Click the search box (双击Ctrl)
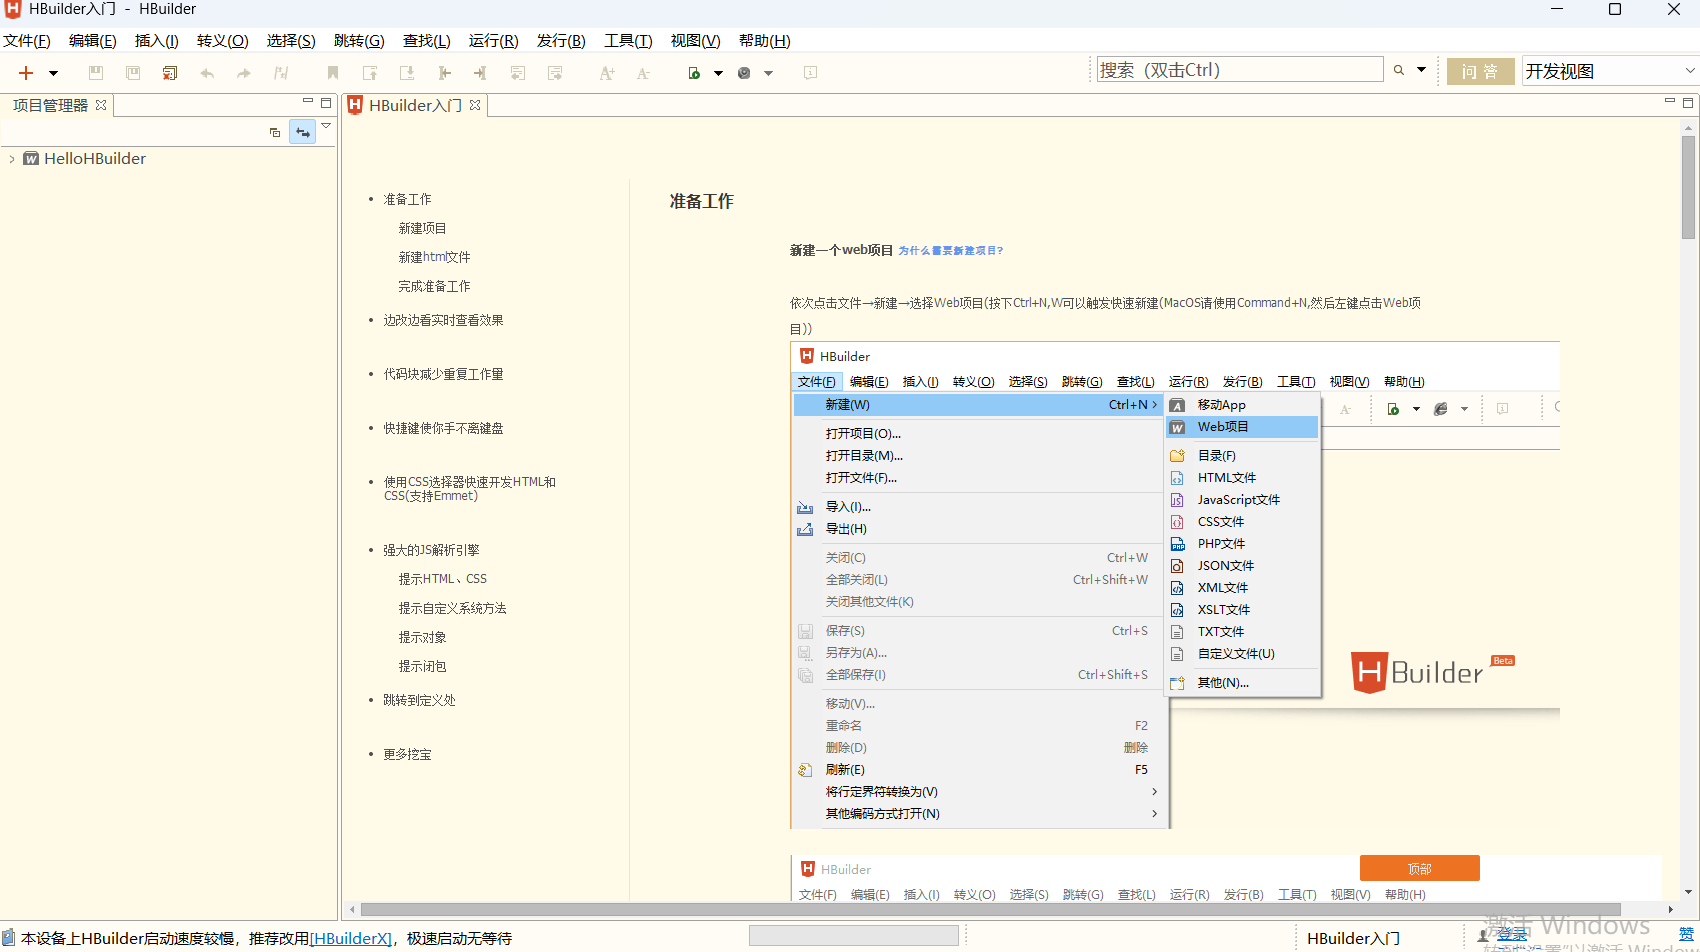This screenshot has height=952, width=1700. (x=1240, y=70)
